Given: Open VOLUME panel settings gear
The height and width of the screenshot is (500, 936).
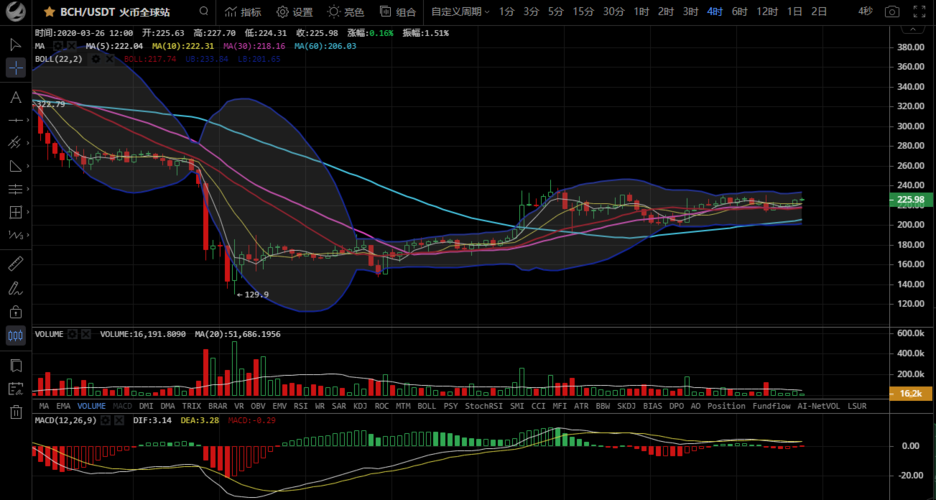Looking at the screenshot, I should [72, 334].
